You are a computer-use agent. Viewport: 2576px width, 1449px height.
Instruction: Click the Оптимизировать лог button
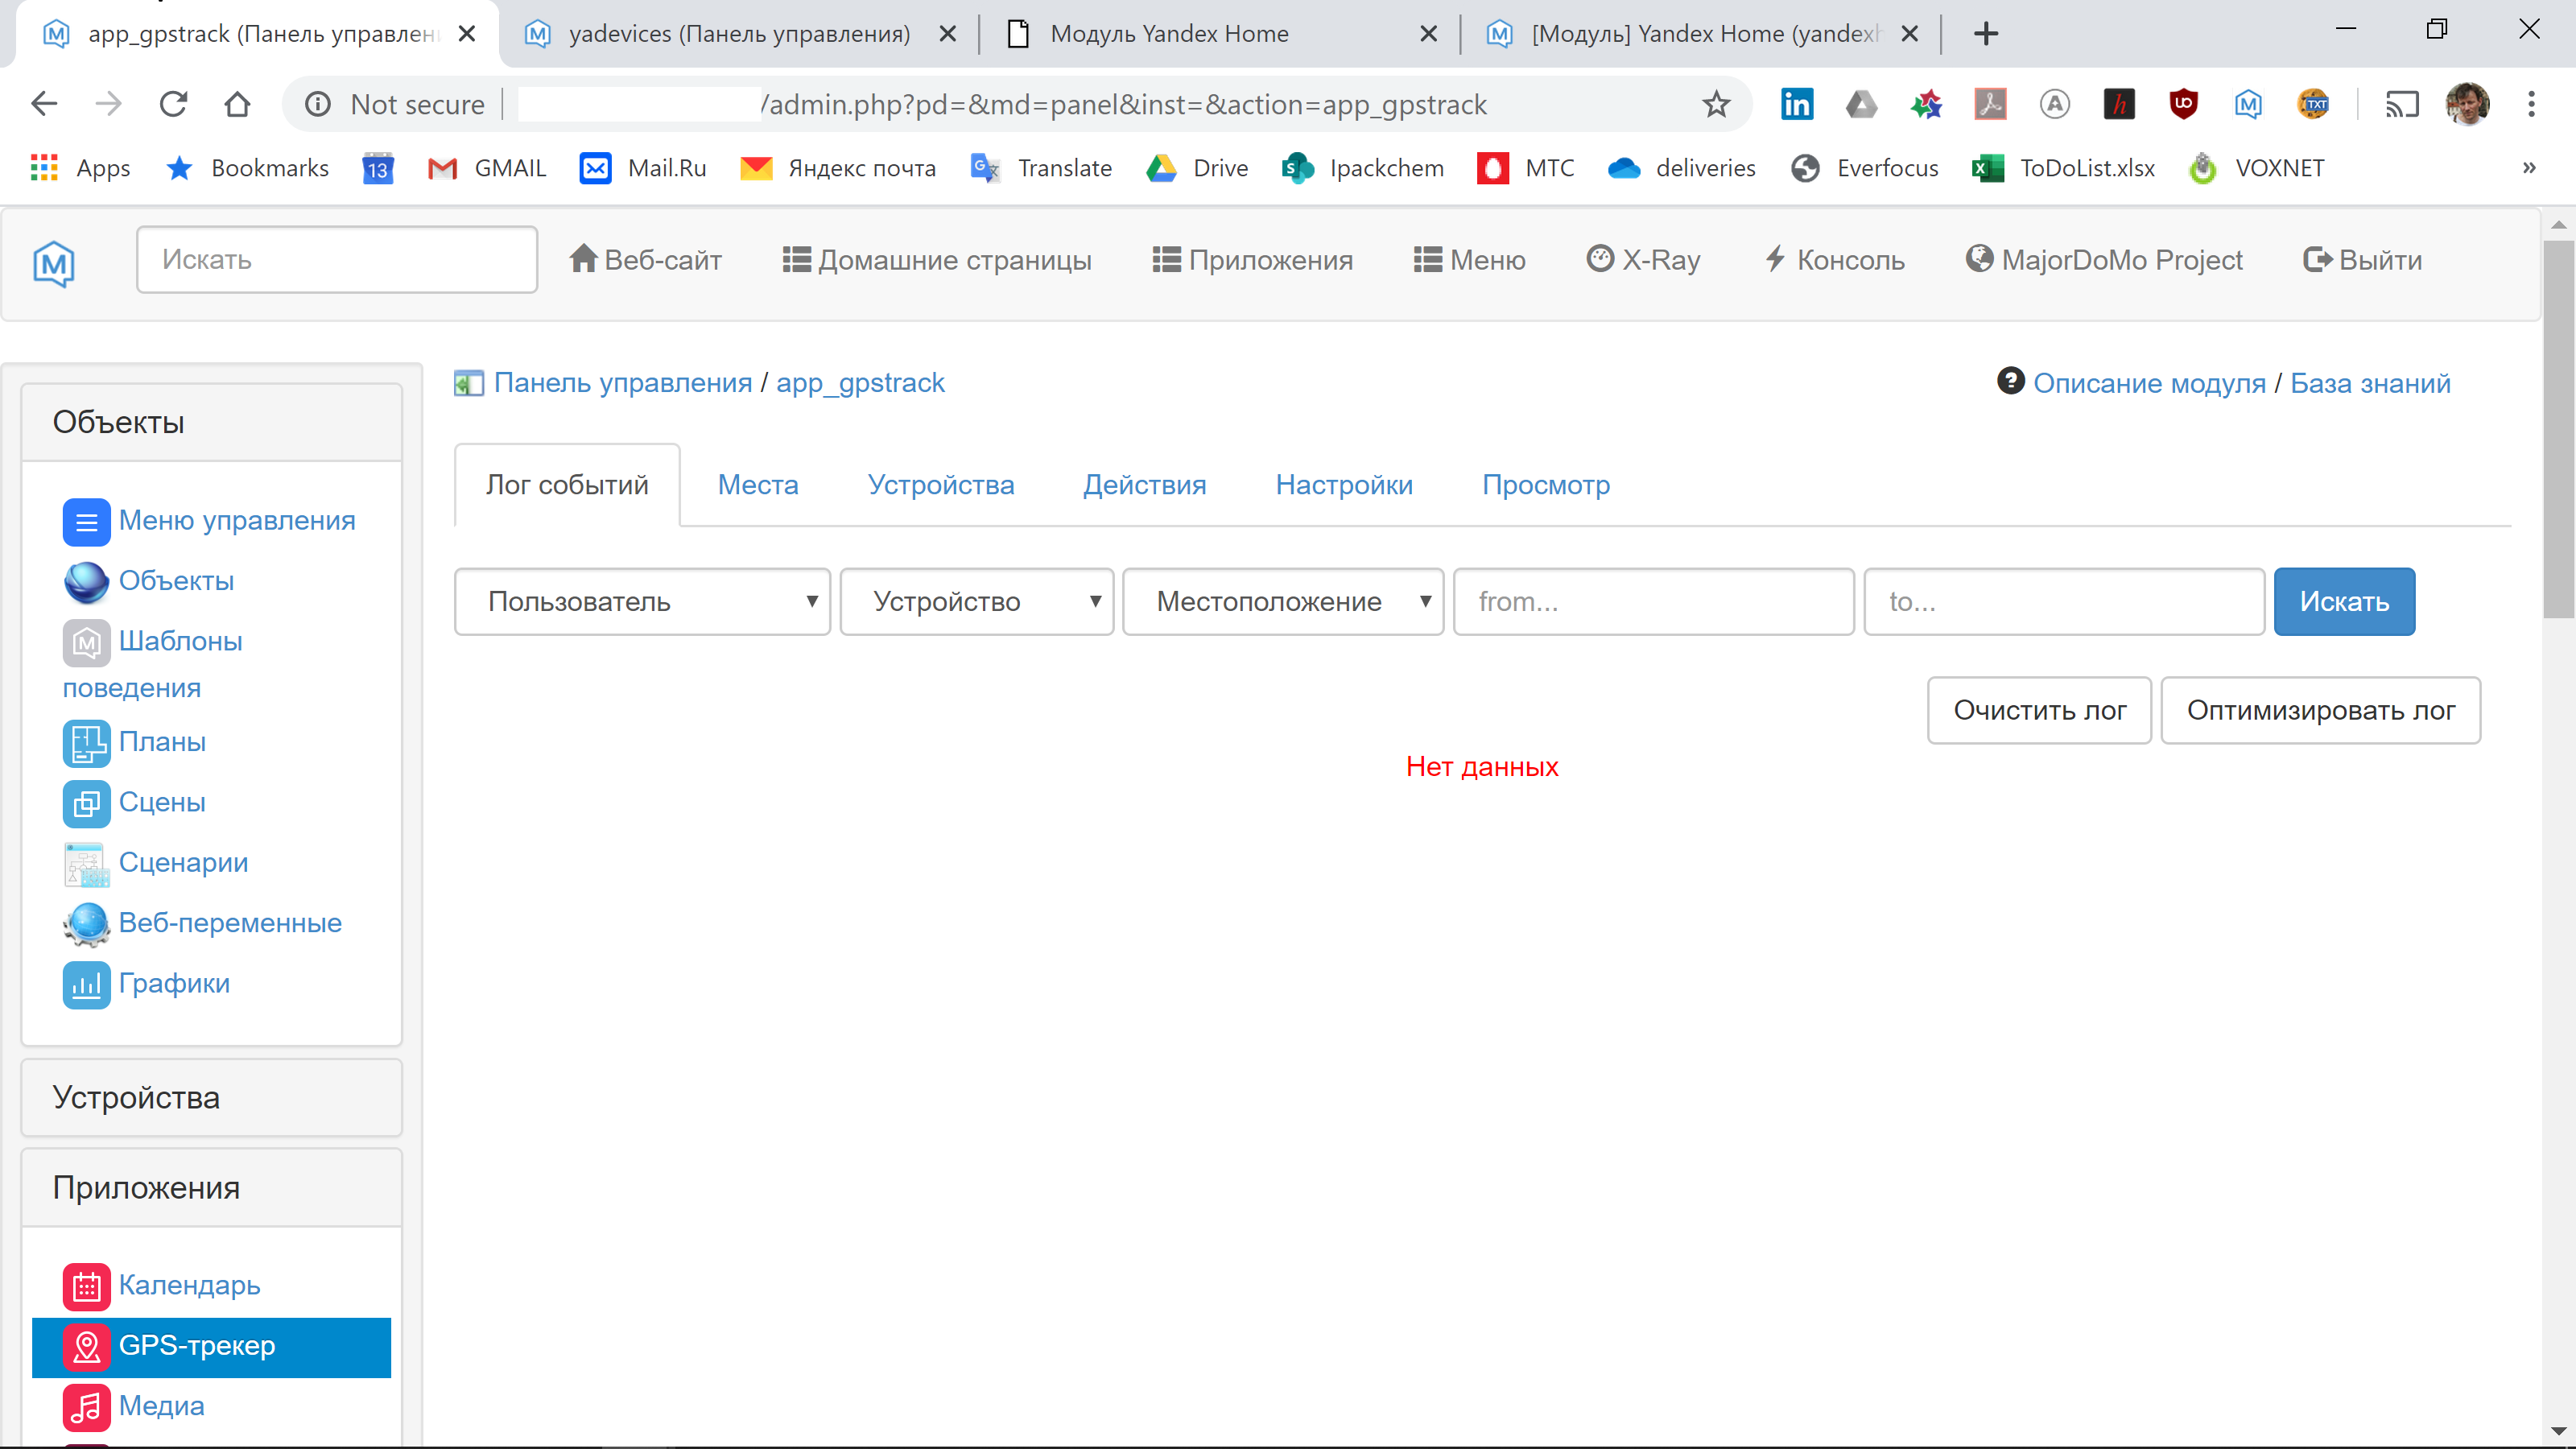pos(2321,710)
